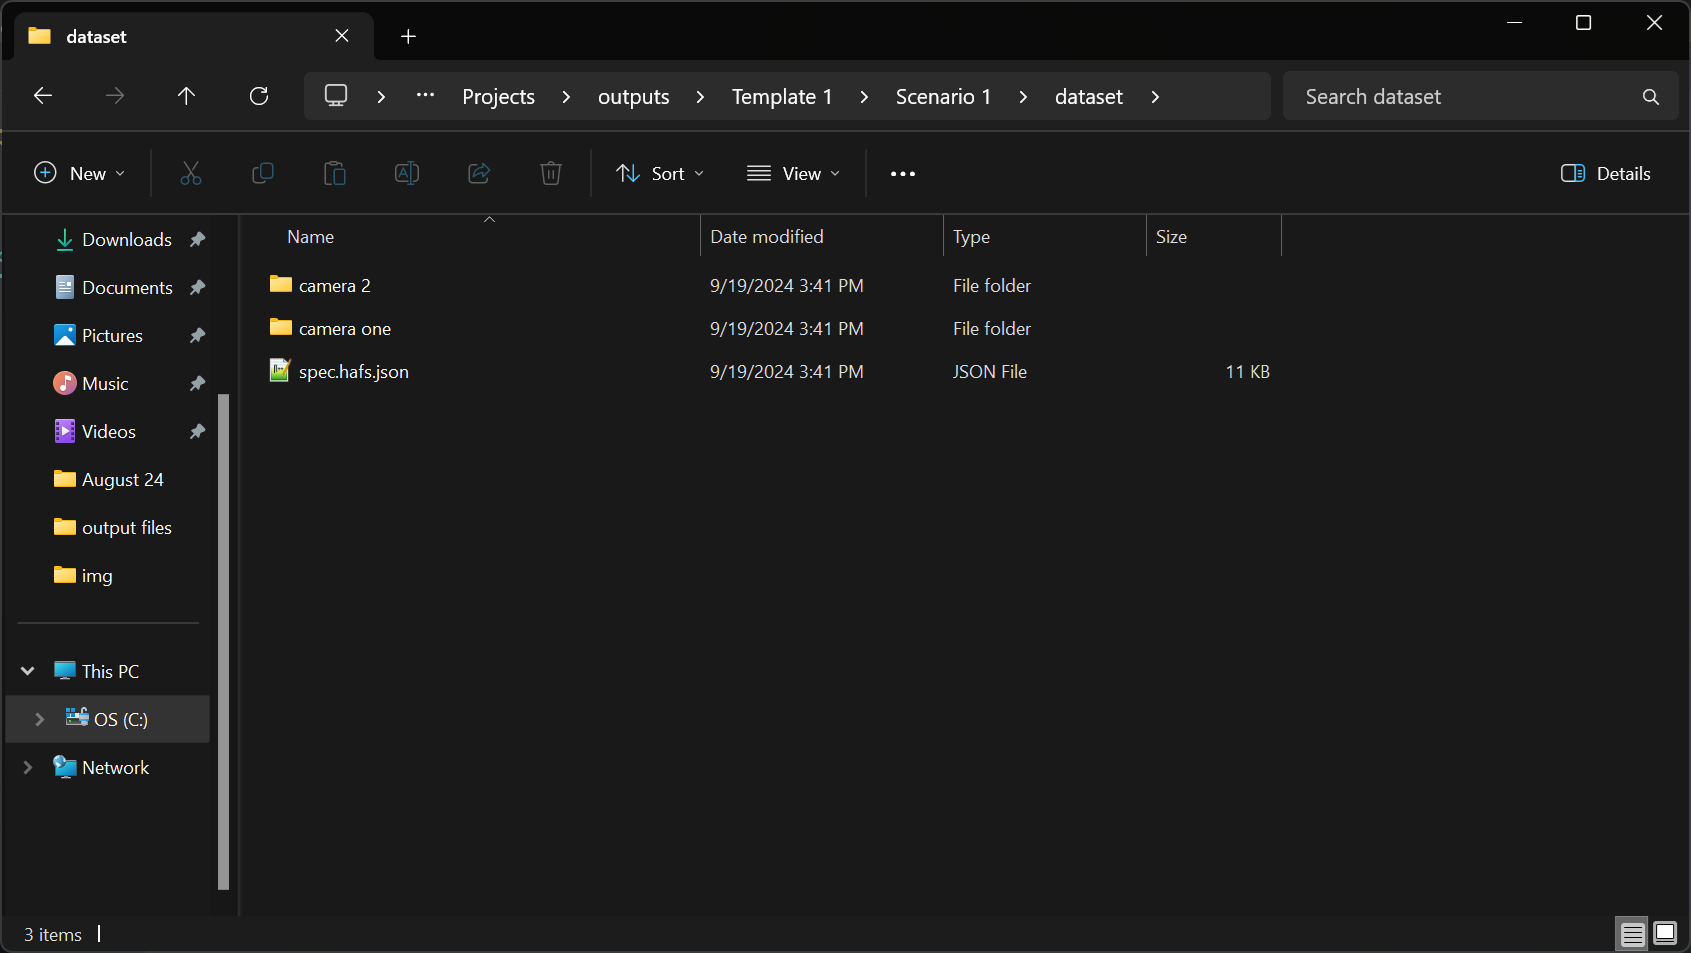This screenshot has height=953, width=1691.
Task: Click the Rename icon in toolbar
Action: pos(407,173)
